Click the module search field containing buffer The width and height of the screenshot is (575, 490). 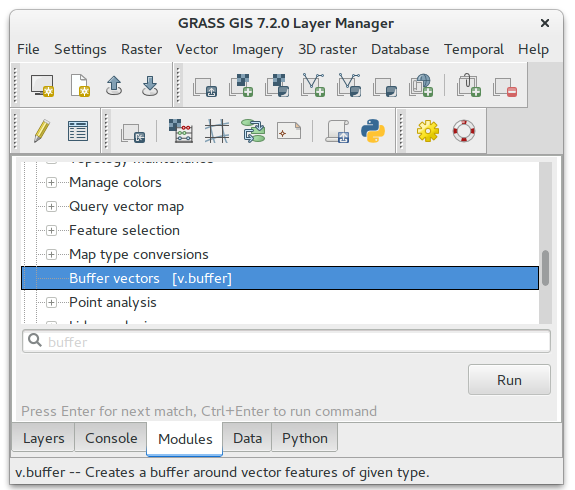pyautogui.click(x=286, y=341)
